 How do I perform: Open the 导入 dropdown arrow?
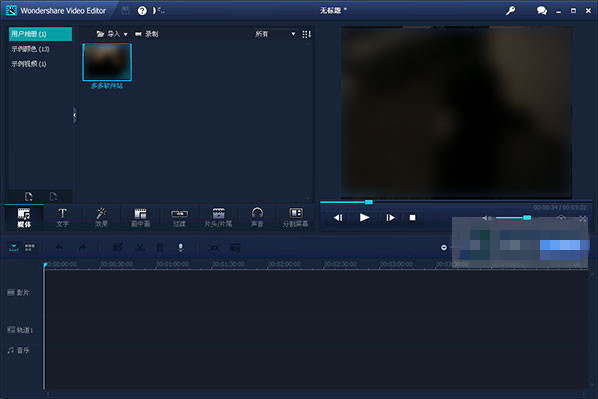tap(125, 34)
